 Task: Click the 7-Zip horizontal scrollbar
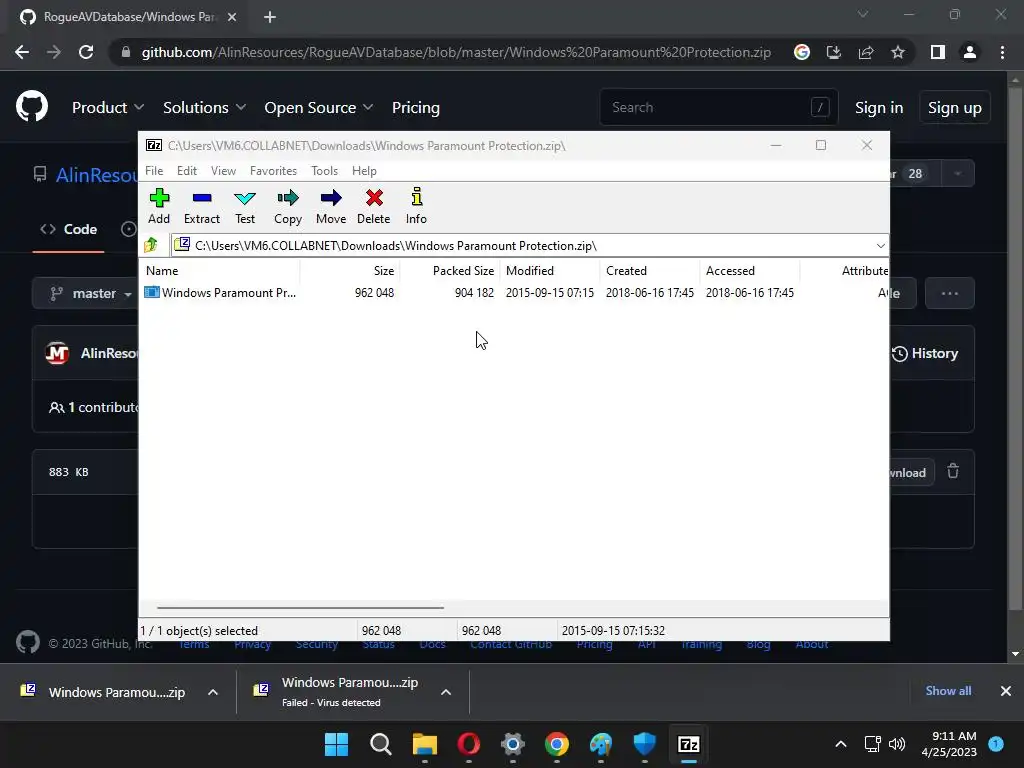(x=300, y=607)
